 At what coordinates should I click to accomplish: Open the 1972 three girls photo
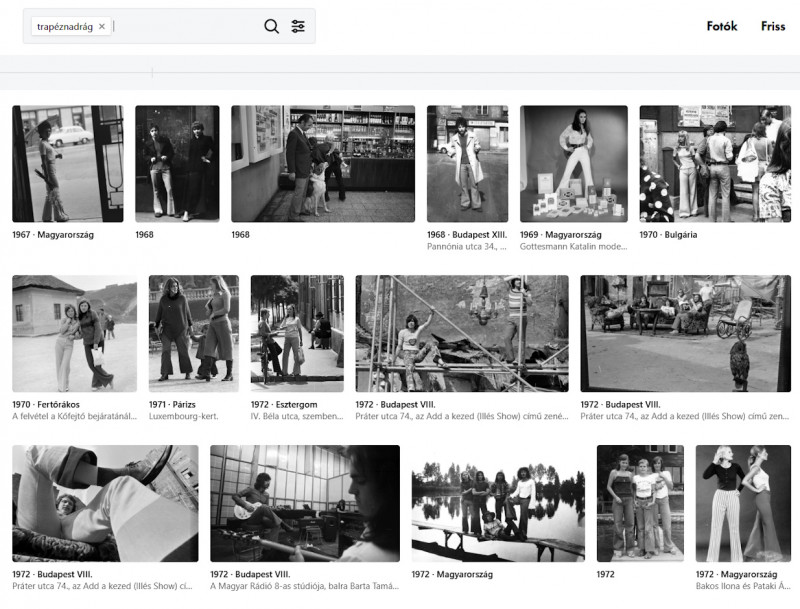(640, 503)
